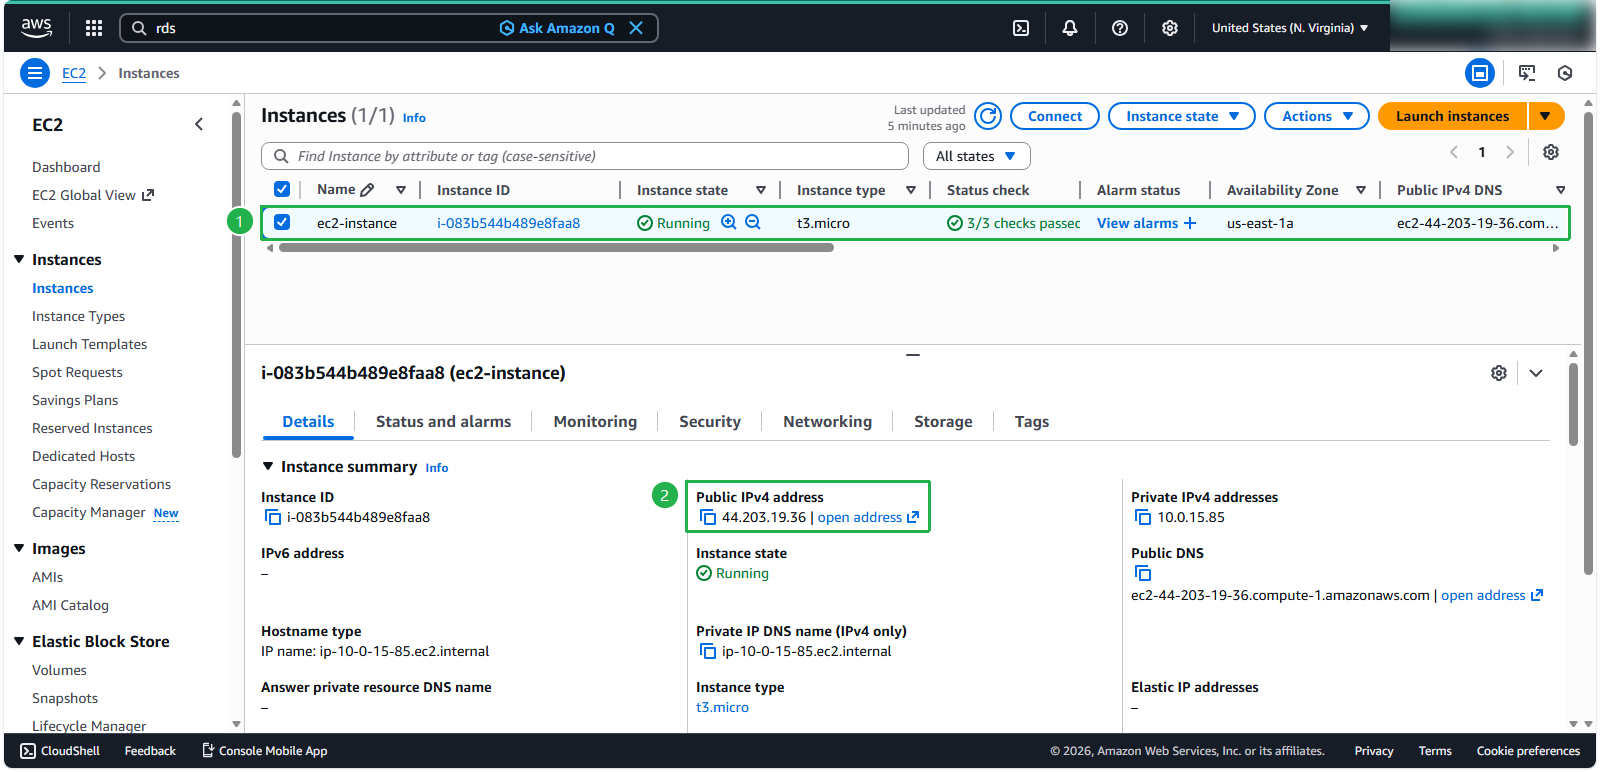Open the notifications bell
This screenshot has height=772, width=1600.
coord(1070,28)
